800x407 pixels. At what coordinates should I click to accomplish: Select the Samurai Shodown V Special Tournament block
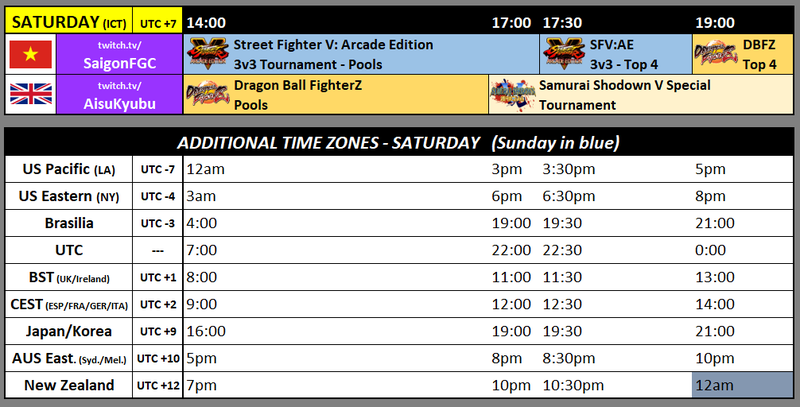coord(641,94)
